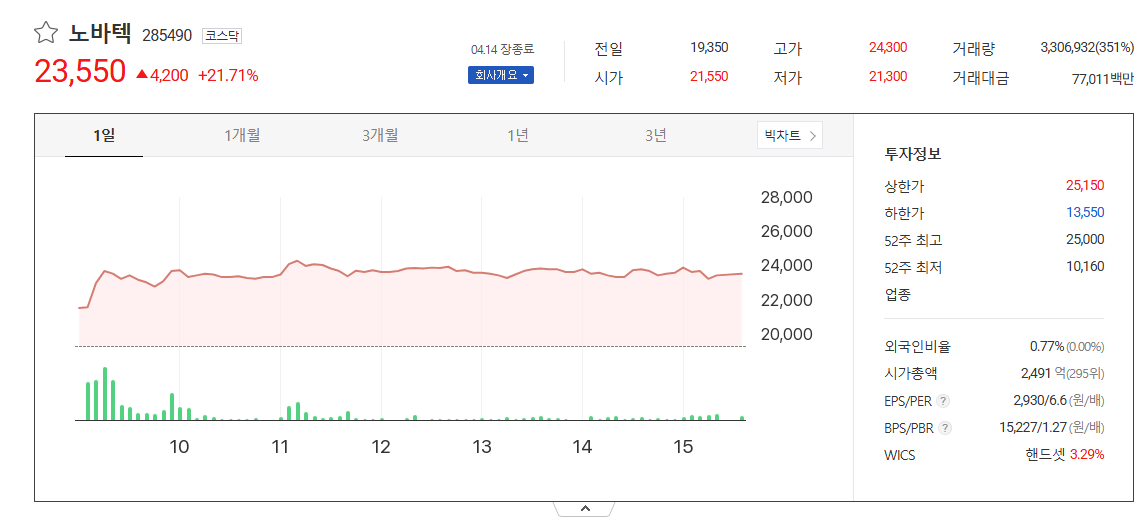
Task: Click the 하한가 value 13,550
Action: tap(1085, 213)
